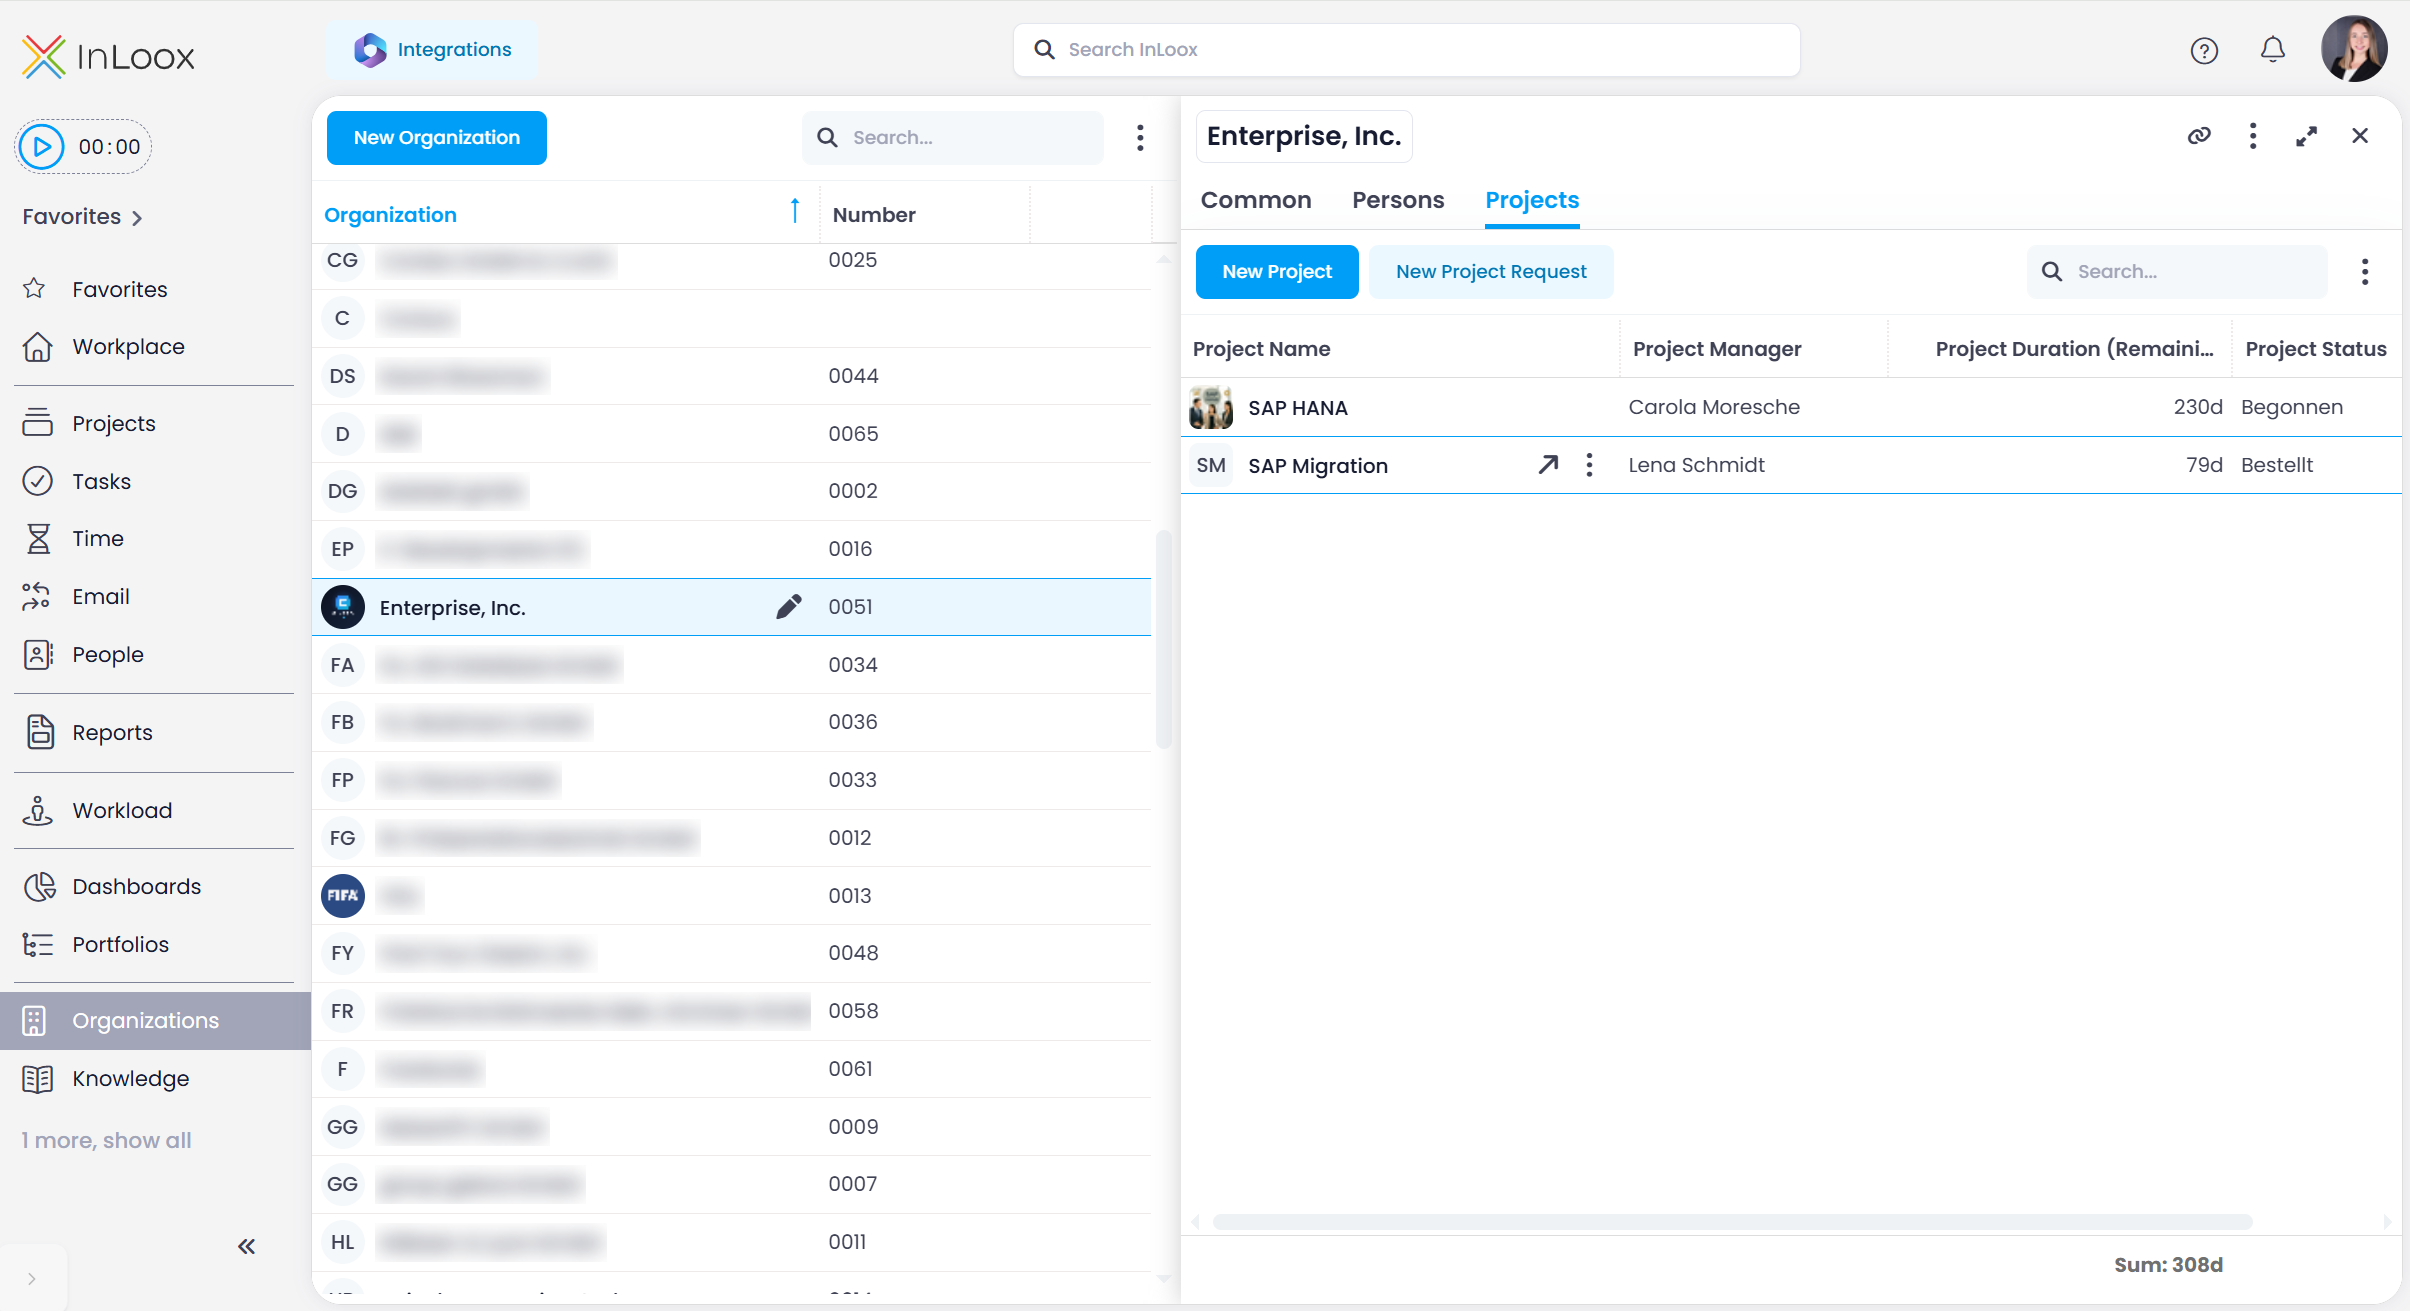Open the SAP HANA project row
This screenshot has height=1311, width=2410.
1791,407
